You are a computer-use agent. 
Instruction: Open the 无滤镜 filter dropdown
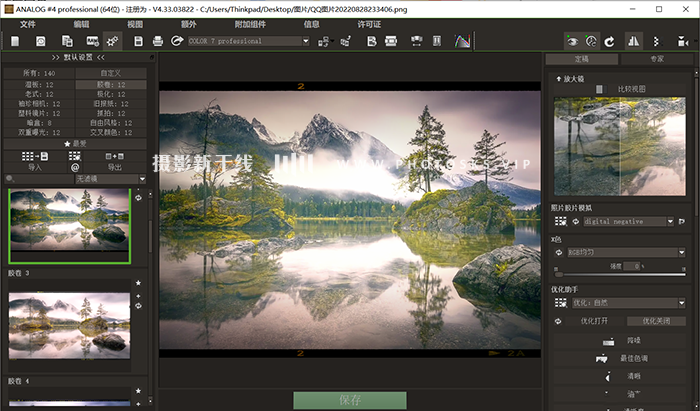coord(110,179)
